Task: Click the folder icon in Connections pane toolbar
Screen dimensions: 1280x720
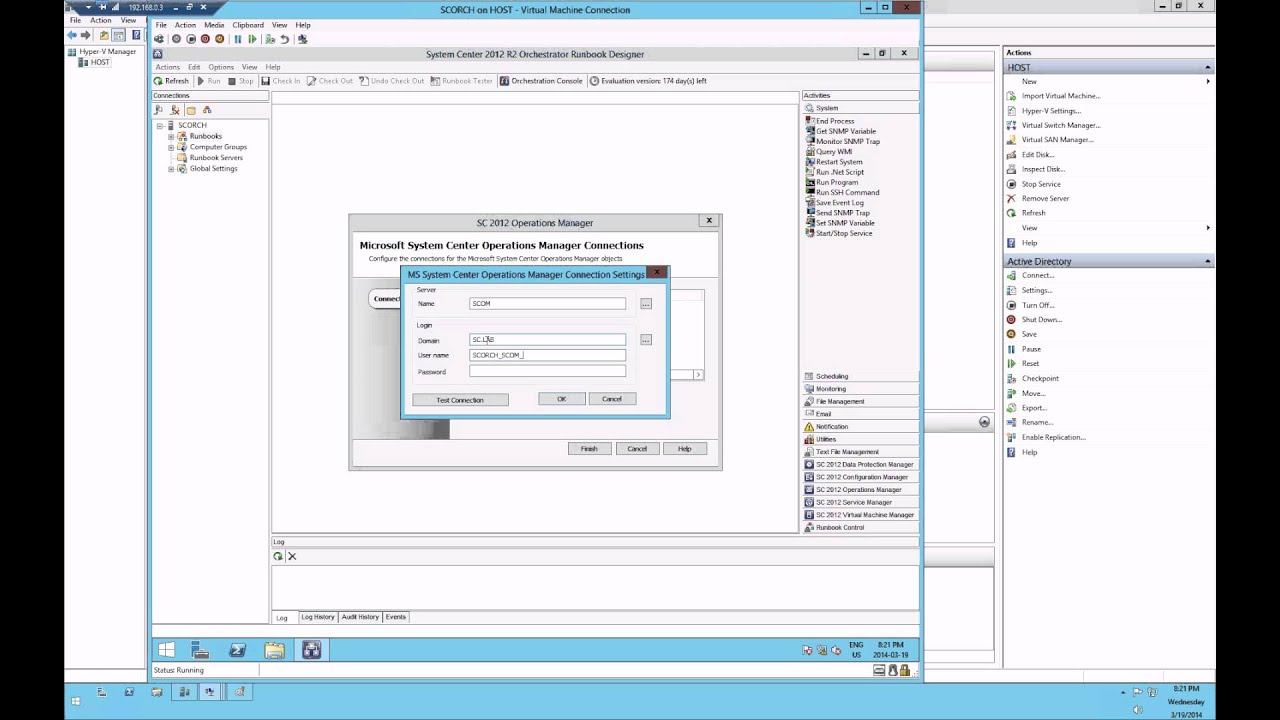Action: pos(191,110)
